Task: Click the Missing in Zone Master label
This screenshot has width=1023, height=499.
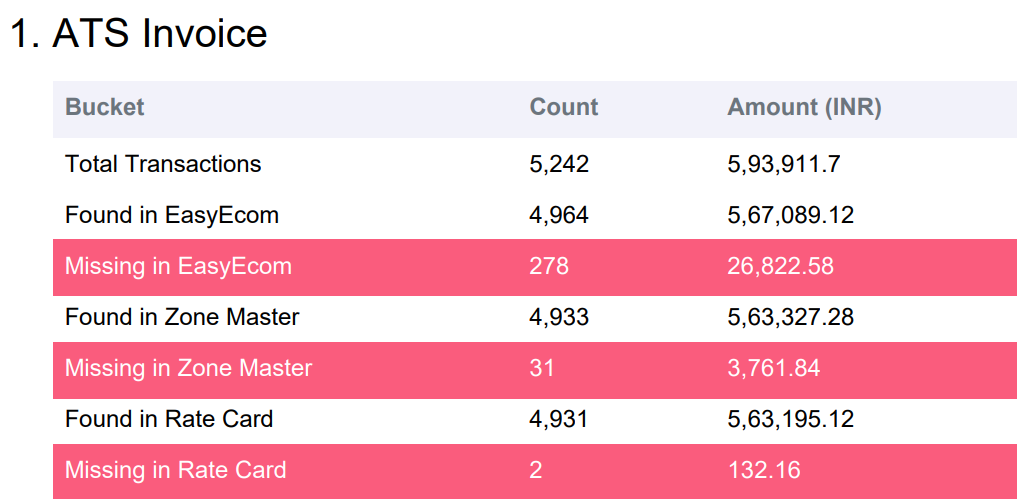Action: click(x=188, y=368)
